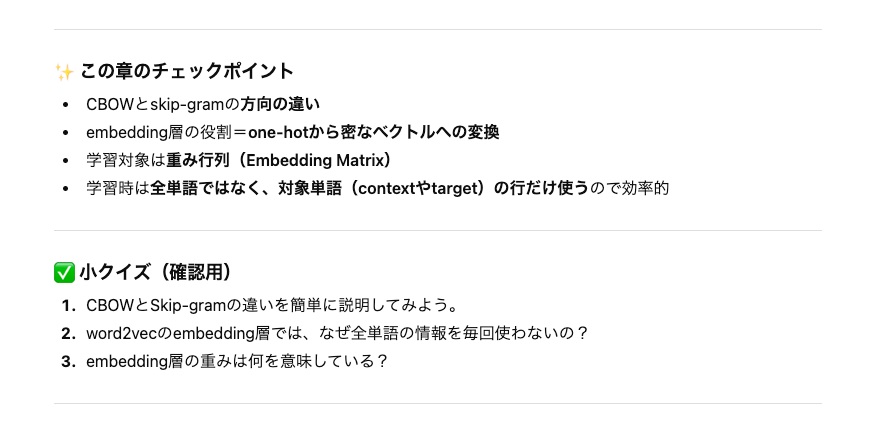Click the divider line above 小クイズ heading
This screenshot has width=872, height=425.
[x=437, y=230]
